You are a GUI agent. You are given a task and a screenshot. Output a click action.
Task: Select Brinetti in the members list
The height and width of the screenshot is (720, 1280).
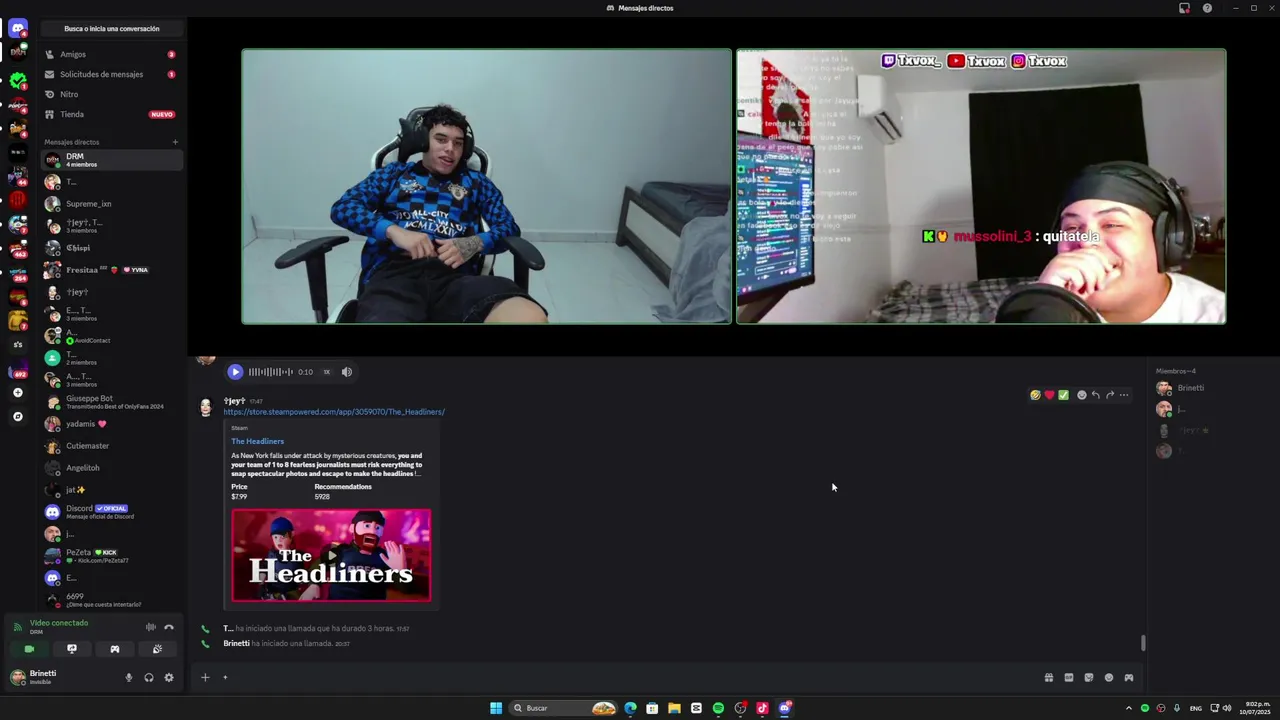coord(1213,388)
